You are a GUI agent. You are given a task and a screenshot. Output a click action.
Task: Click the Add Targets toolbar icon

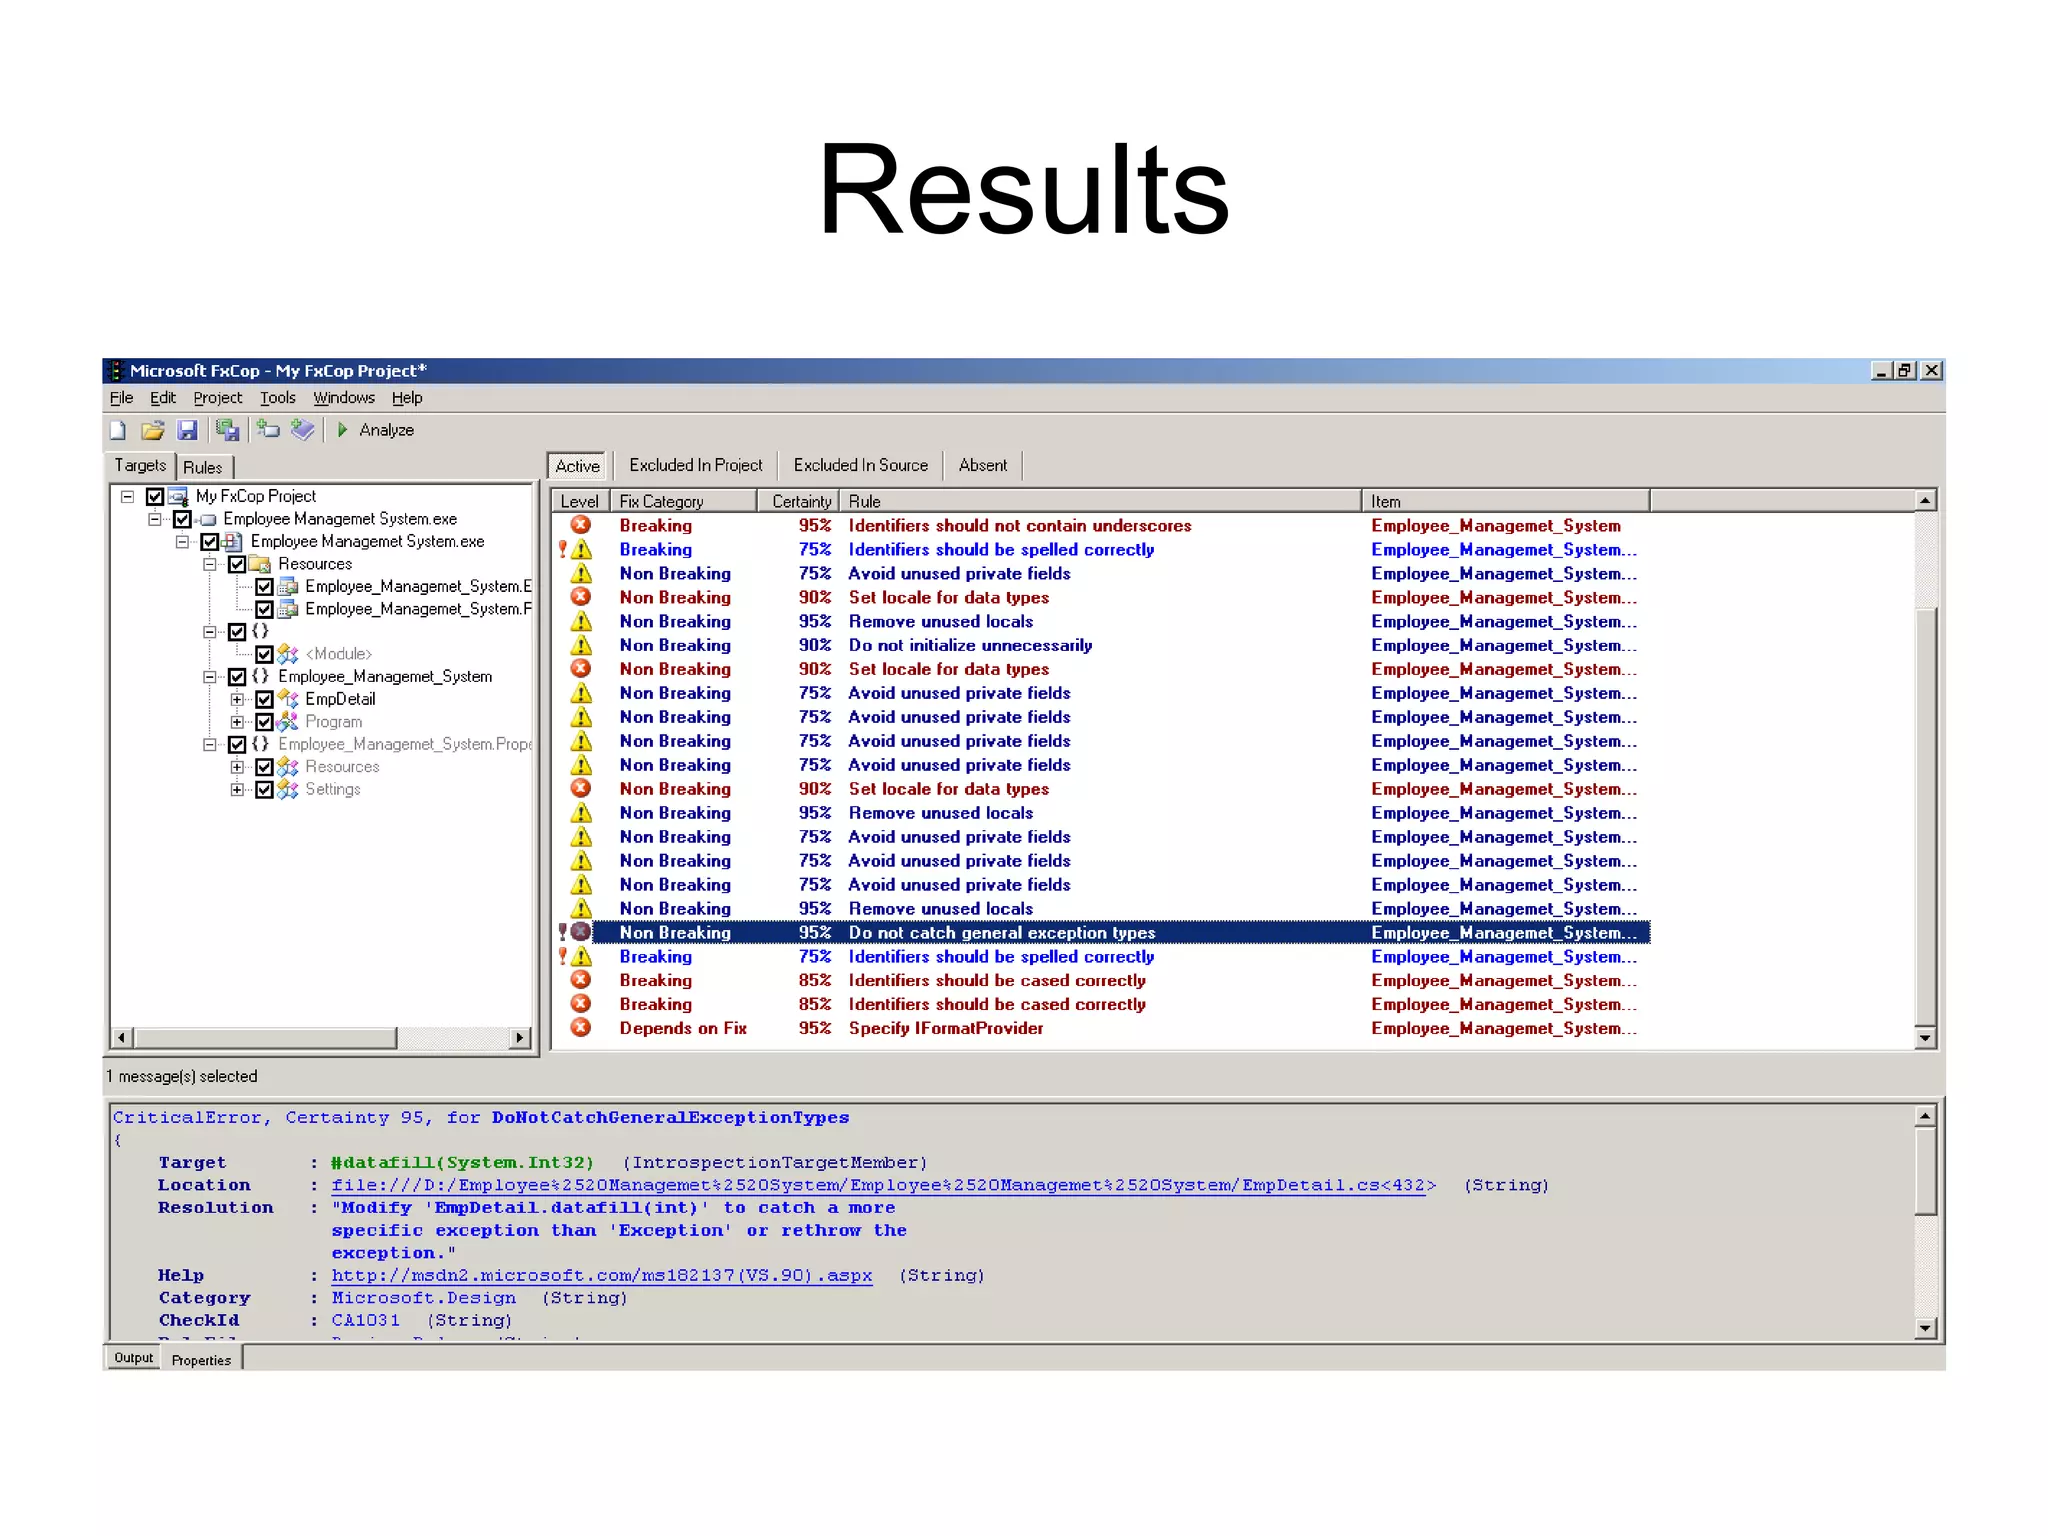pyautogui.click(x=268, y=430)
